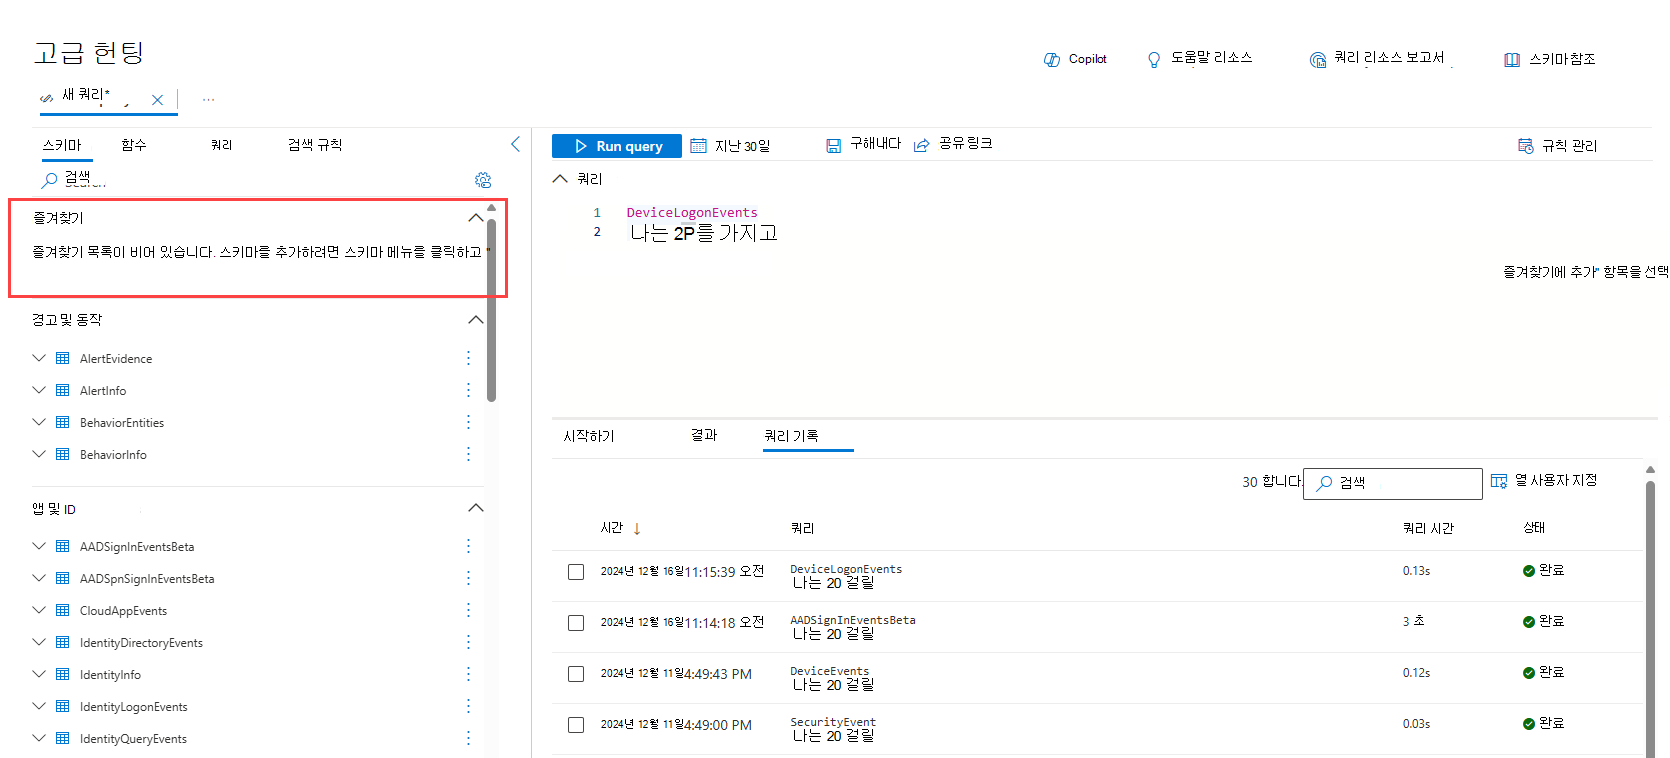Open the 도움말 리소스 lightbulb icon
This screenshot has height=758, width=1670.
[1154, 60]
